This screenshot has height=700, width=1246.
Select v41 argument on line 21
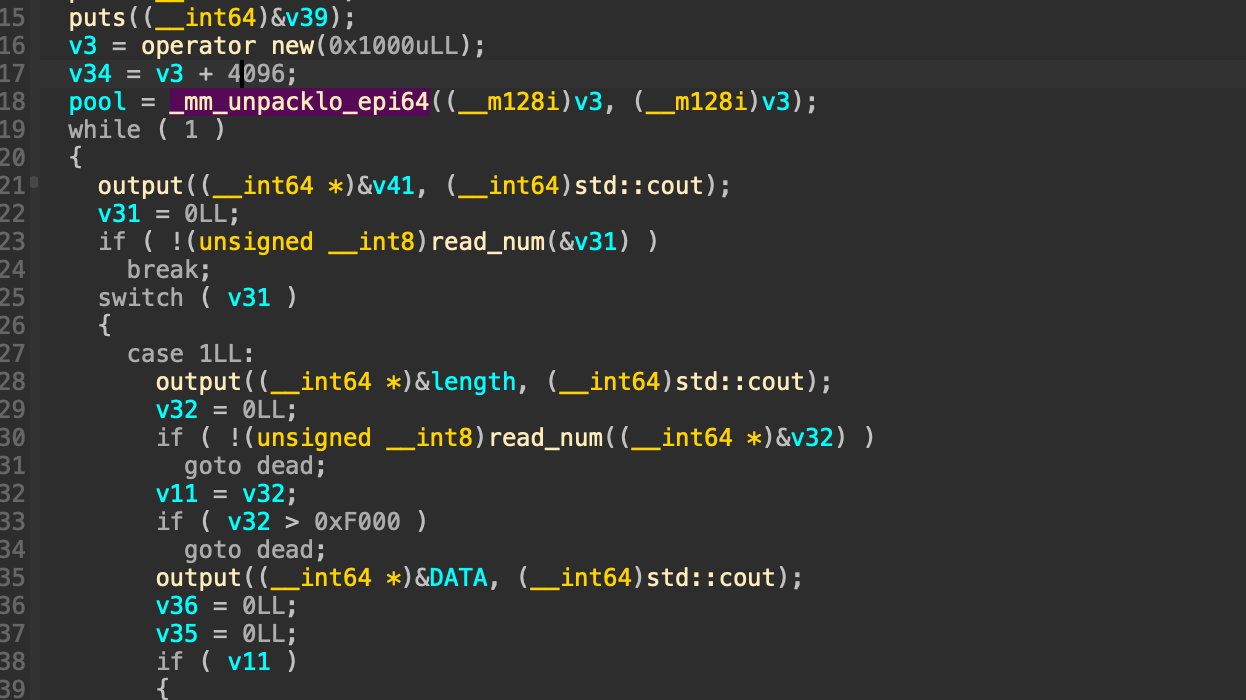[400, 186]
